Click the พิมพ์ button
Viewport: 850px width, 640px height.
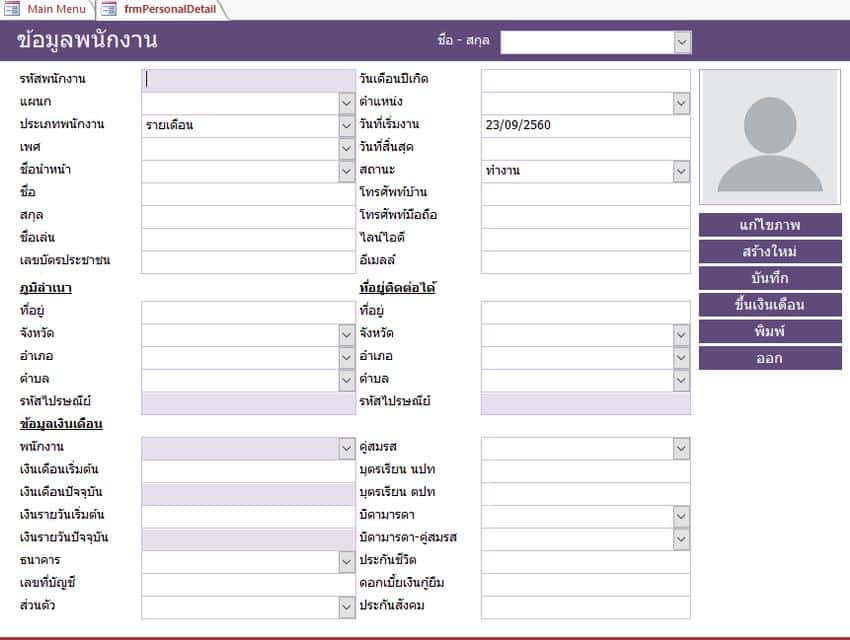(x=770, y=331)
